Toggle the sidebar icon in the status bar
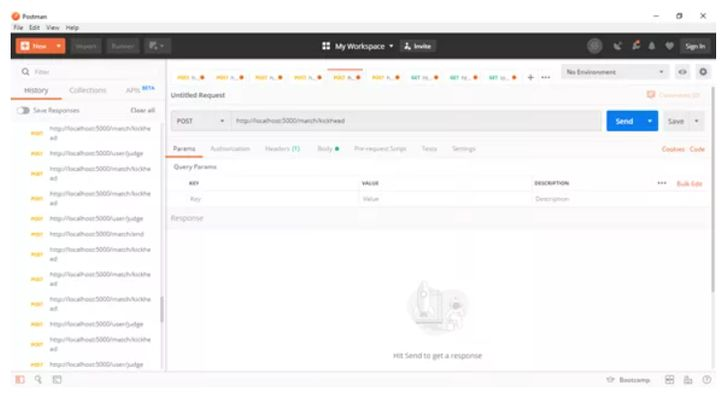The image size is (720, 396). click(x=20, y=379)
